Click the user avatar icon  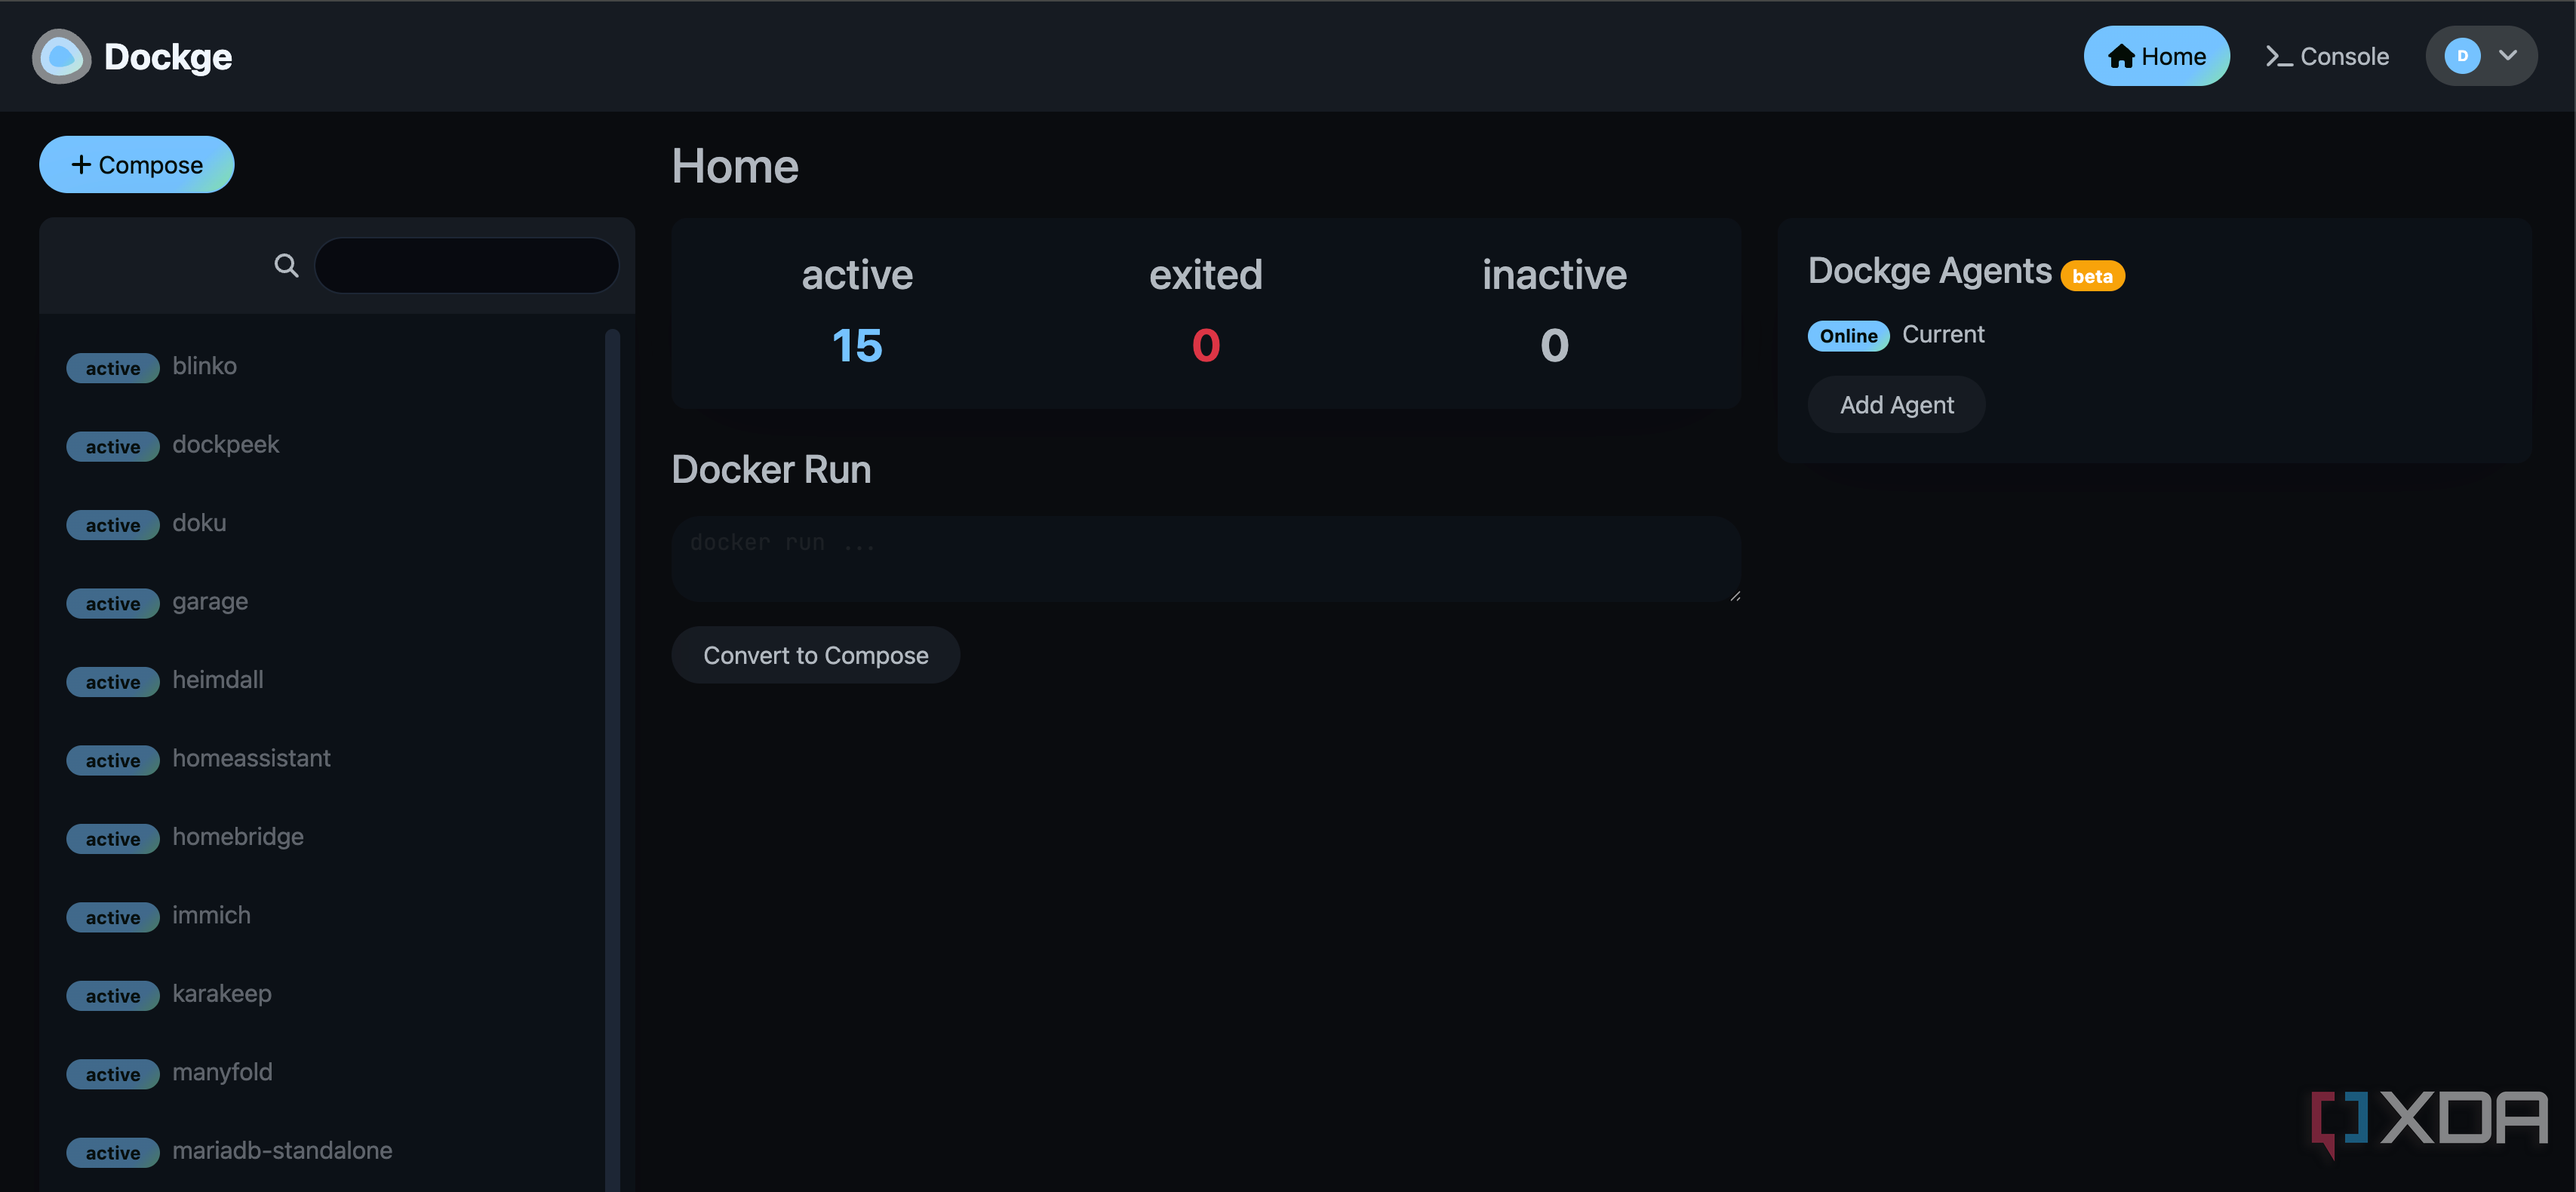[2461, 56]
